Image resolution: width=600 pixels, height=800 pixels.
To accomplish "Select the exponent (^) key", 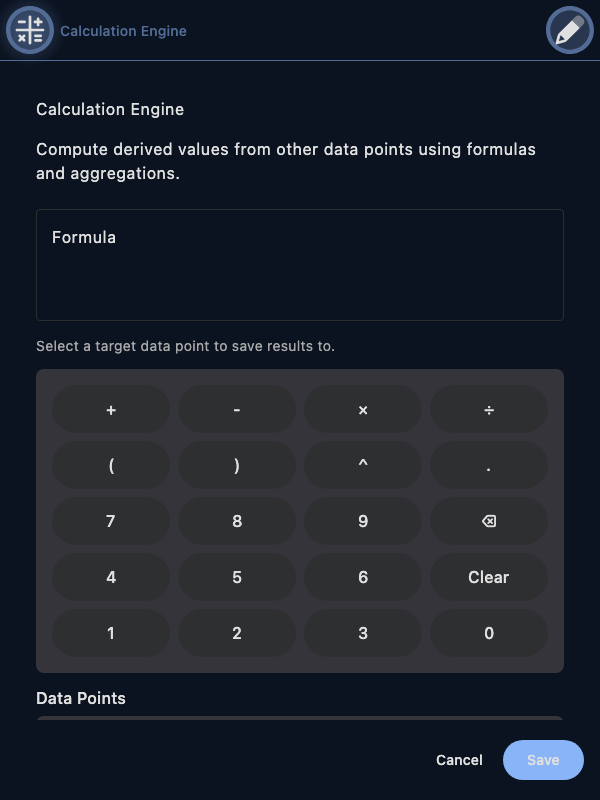I will [362, 465].
